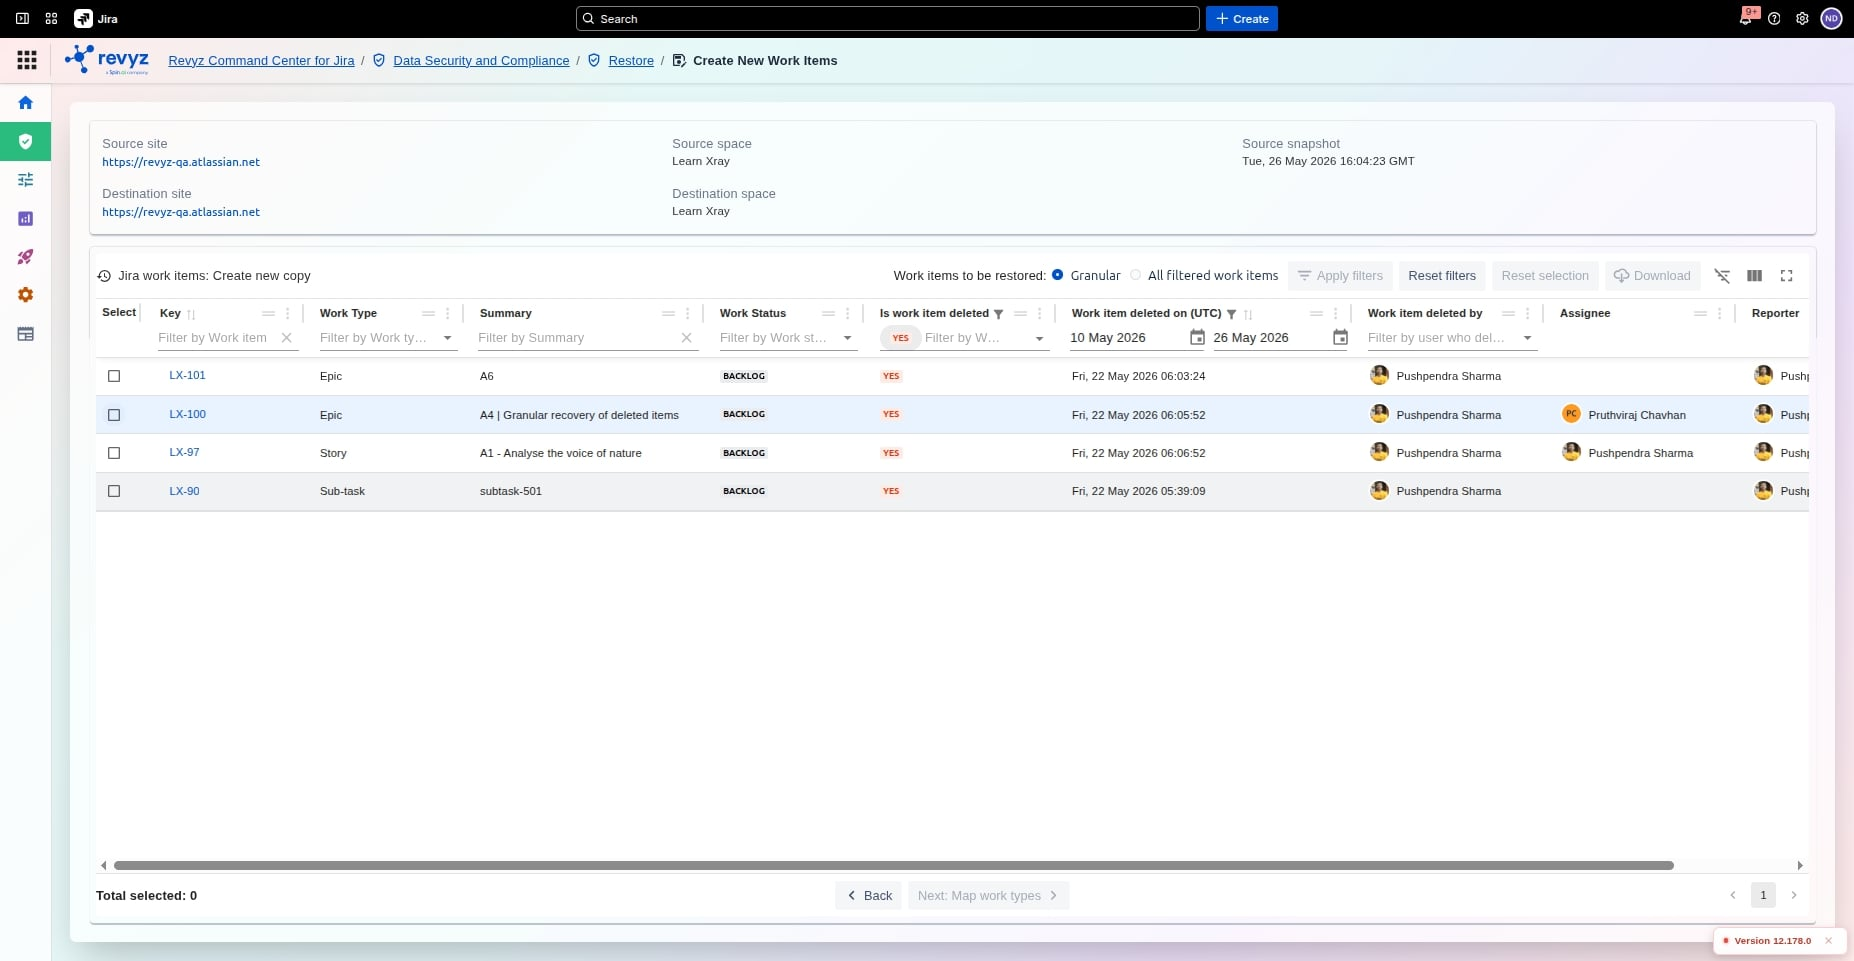Click the fullscreen table icon
1854x961 pixels.
(x=1786, y=276)
